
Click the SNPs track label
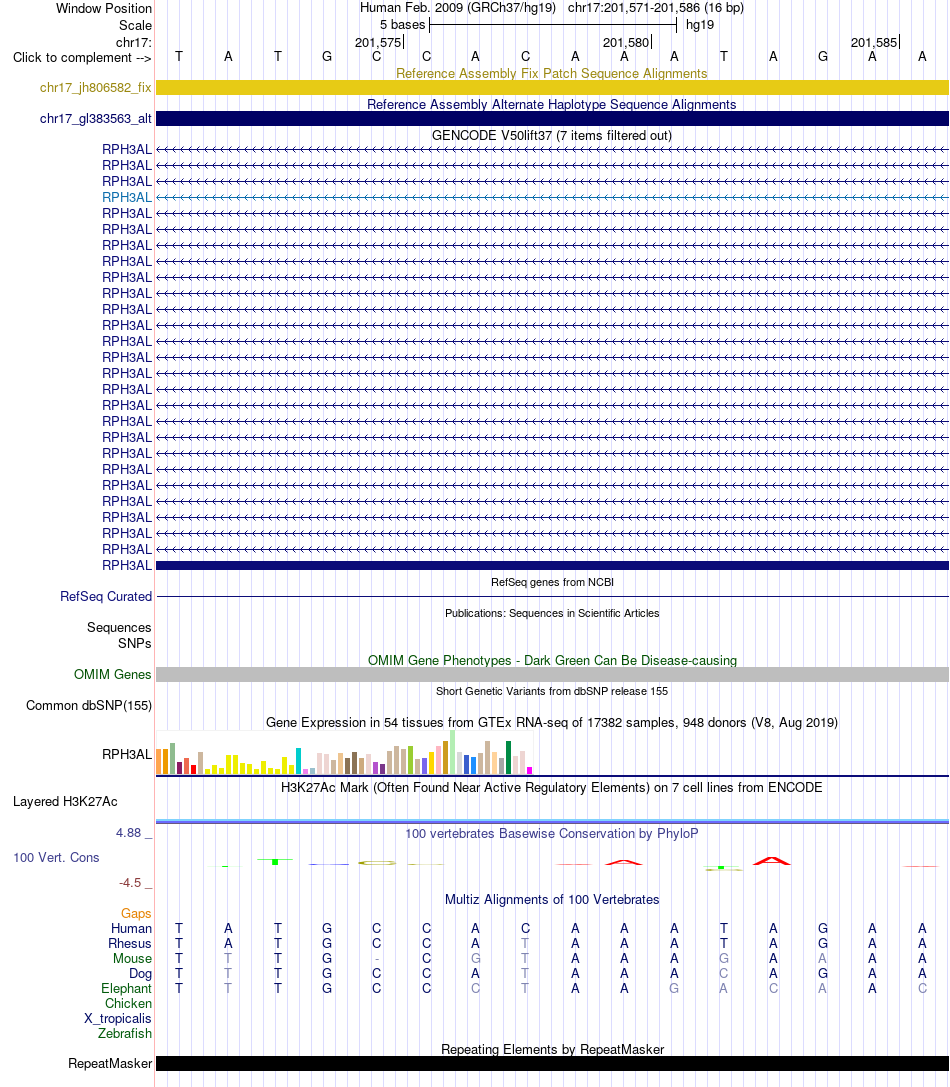click(135, 643)
